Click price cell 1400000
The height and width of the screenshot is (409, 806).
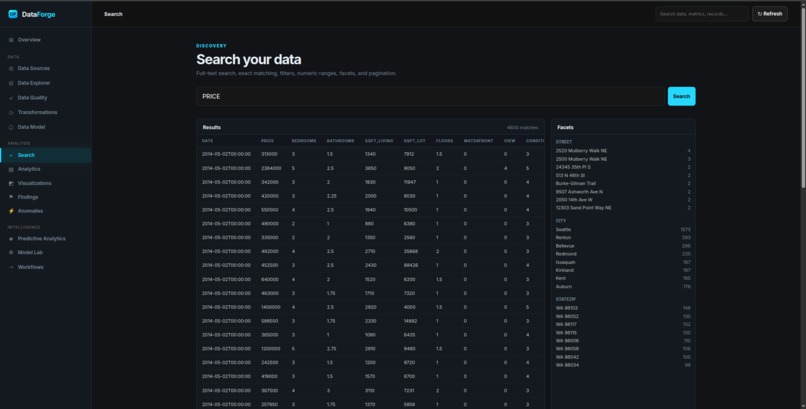[x=270, y=307]
